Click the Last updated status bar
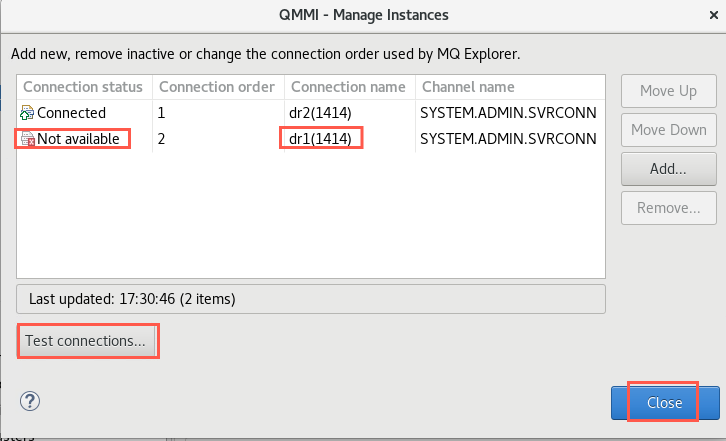The height and width of the screenshot is (441, 726). tap(311, 299)
